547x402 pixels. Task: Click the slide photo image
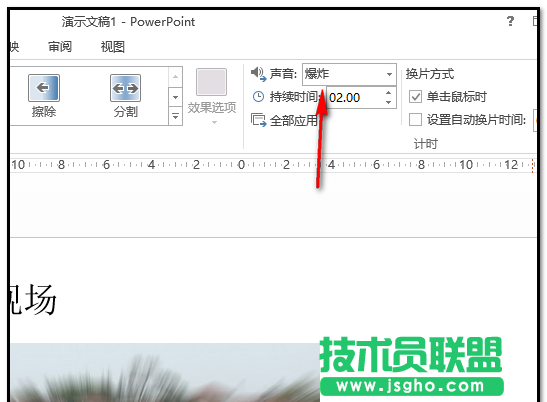coord(165,372)
